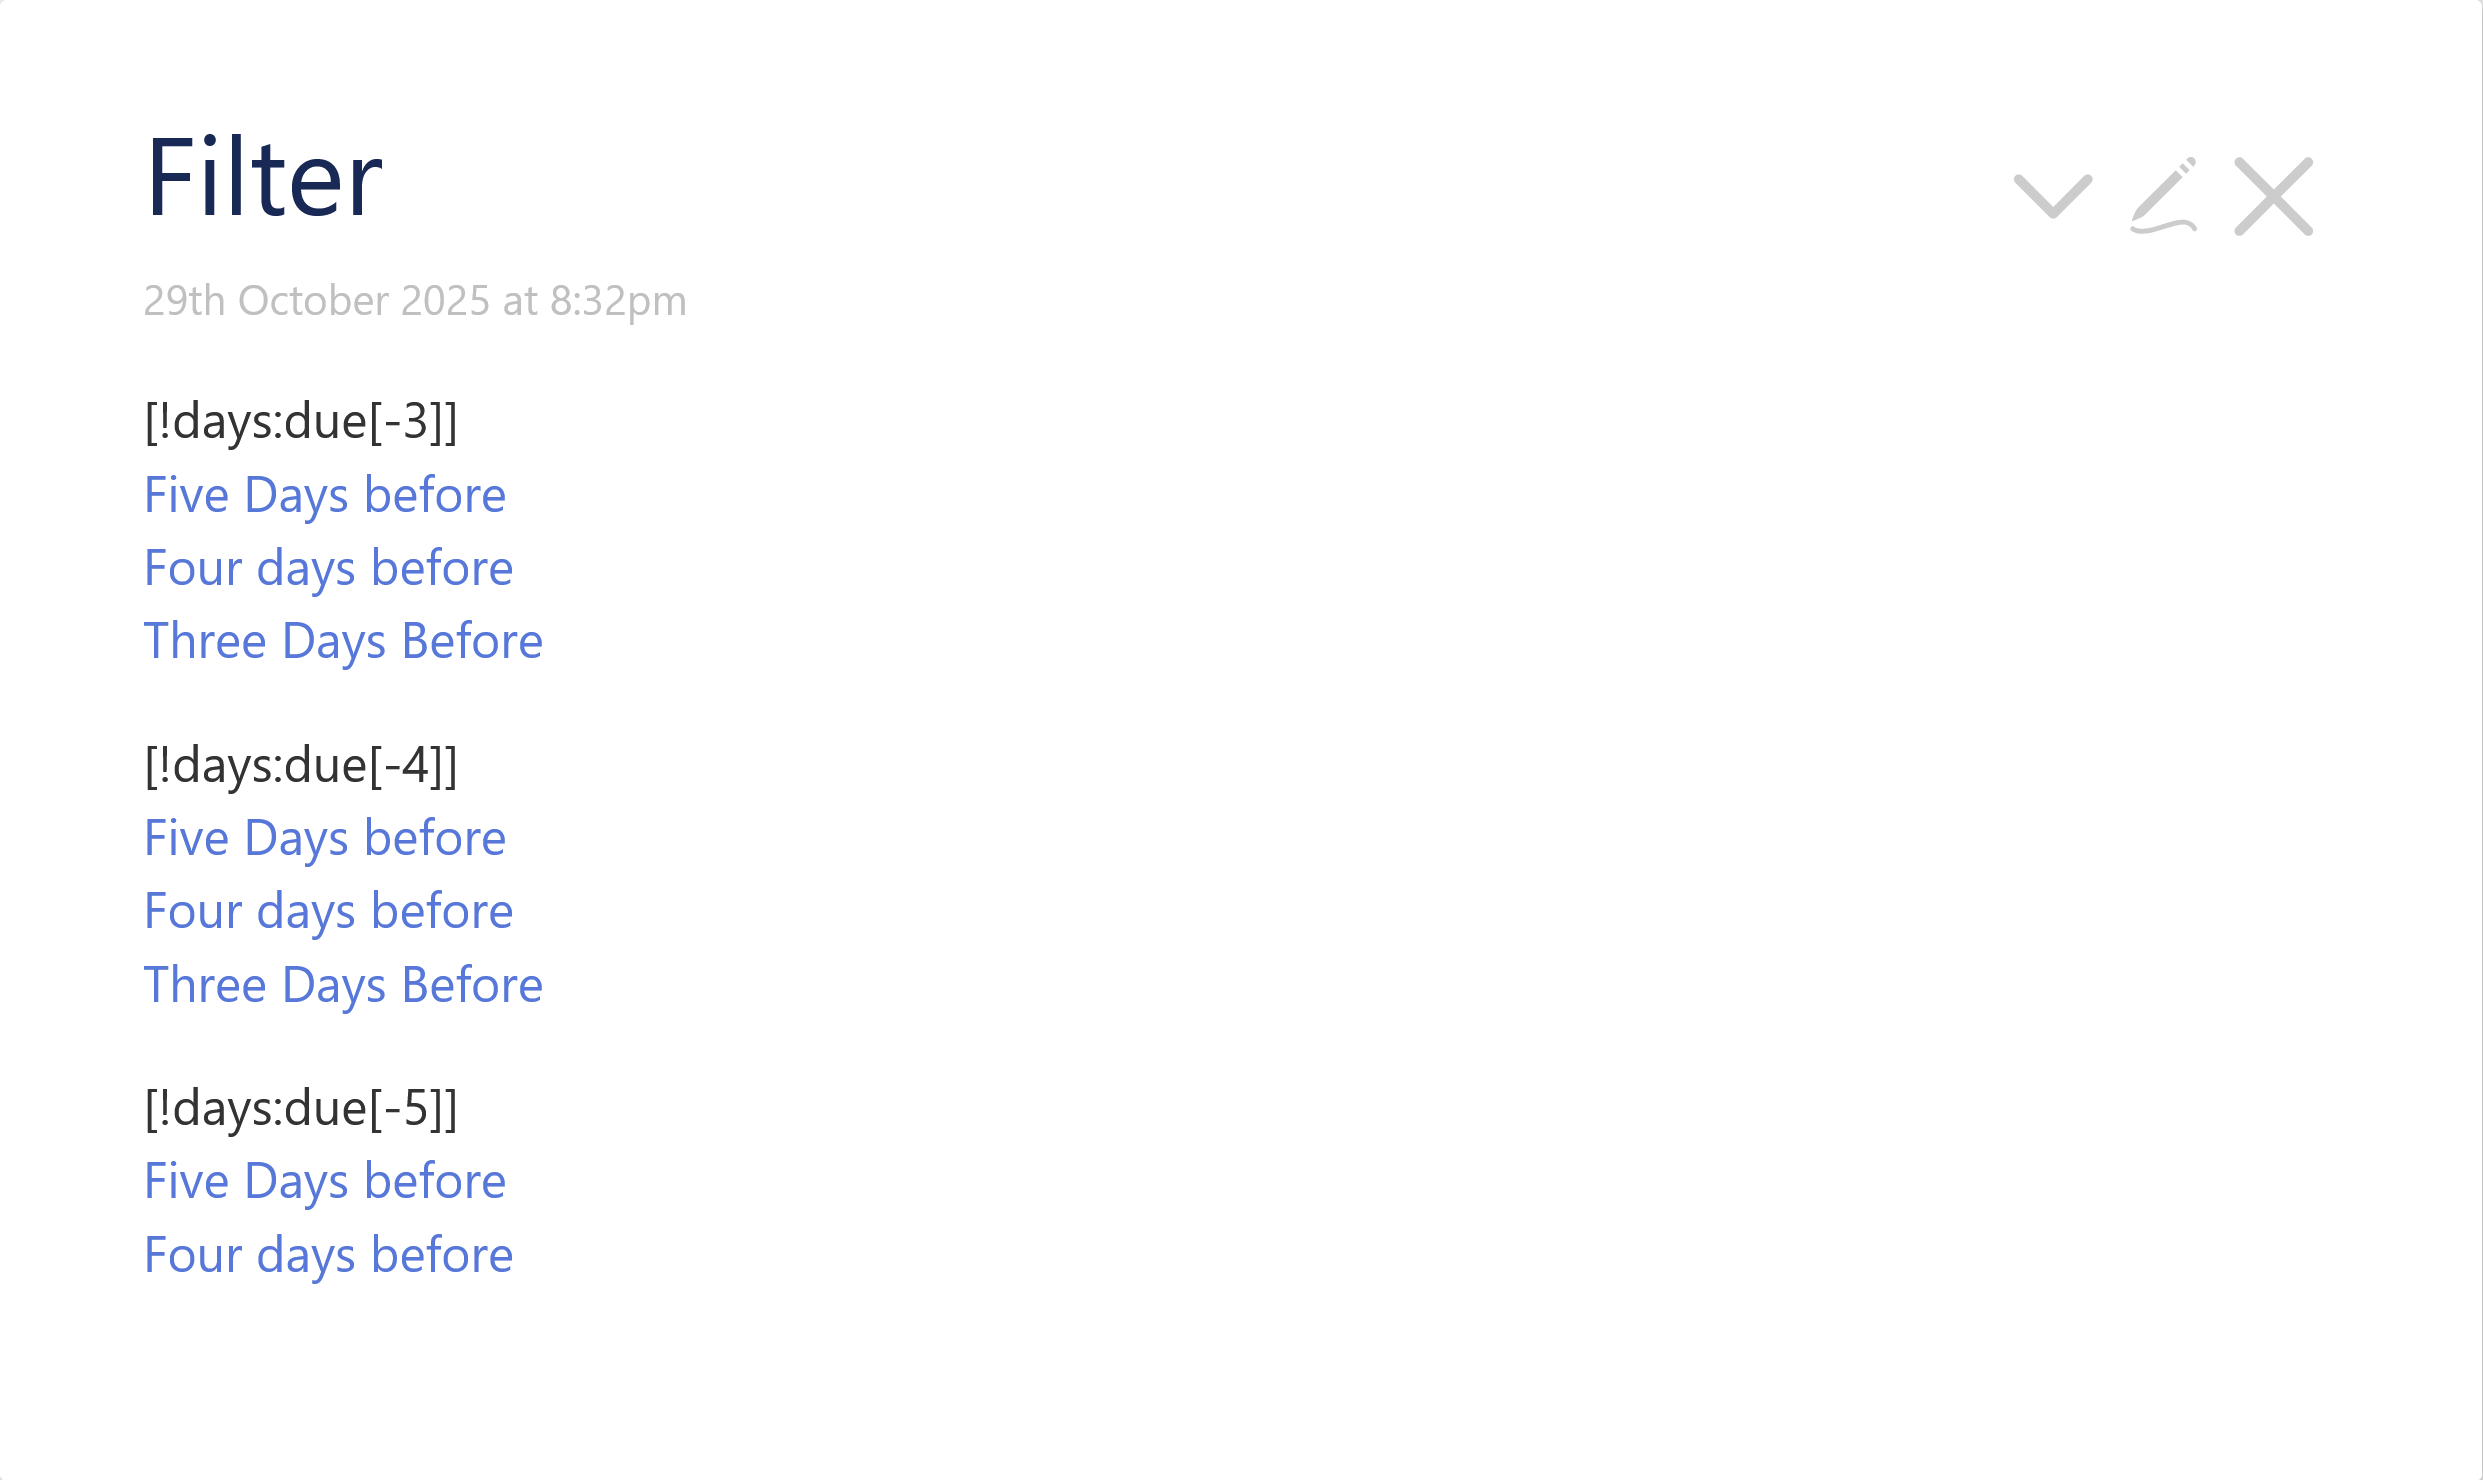Click Five Days before under the -5 filter
Screen dimensions: 2483x1480
pos(325,1181)
